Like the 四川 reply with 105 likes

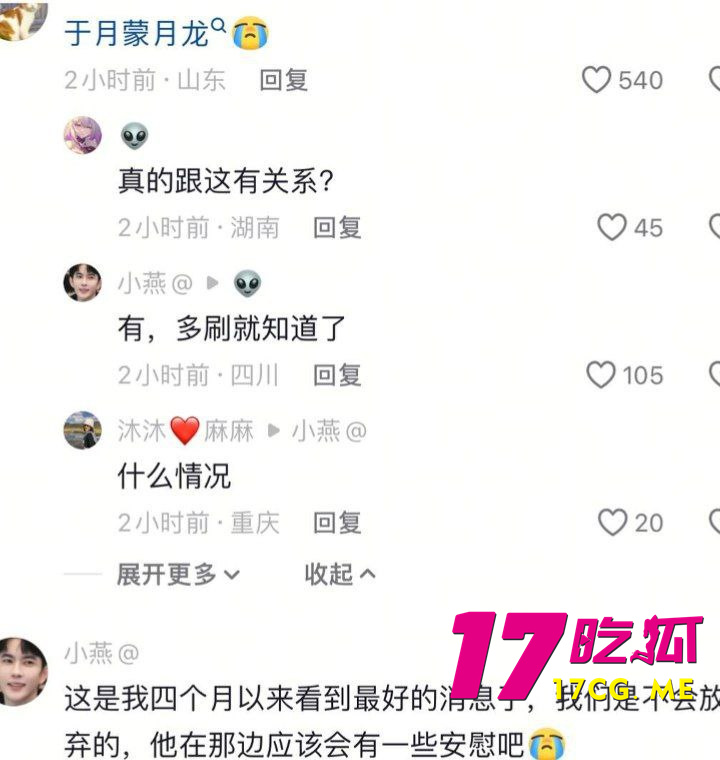(601, 375)
